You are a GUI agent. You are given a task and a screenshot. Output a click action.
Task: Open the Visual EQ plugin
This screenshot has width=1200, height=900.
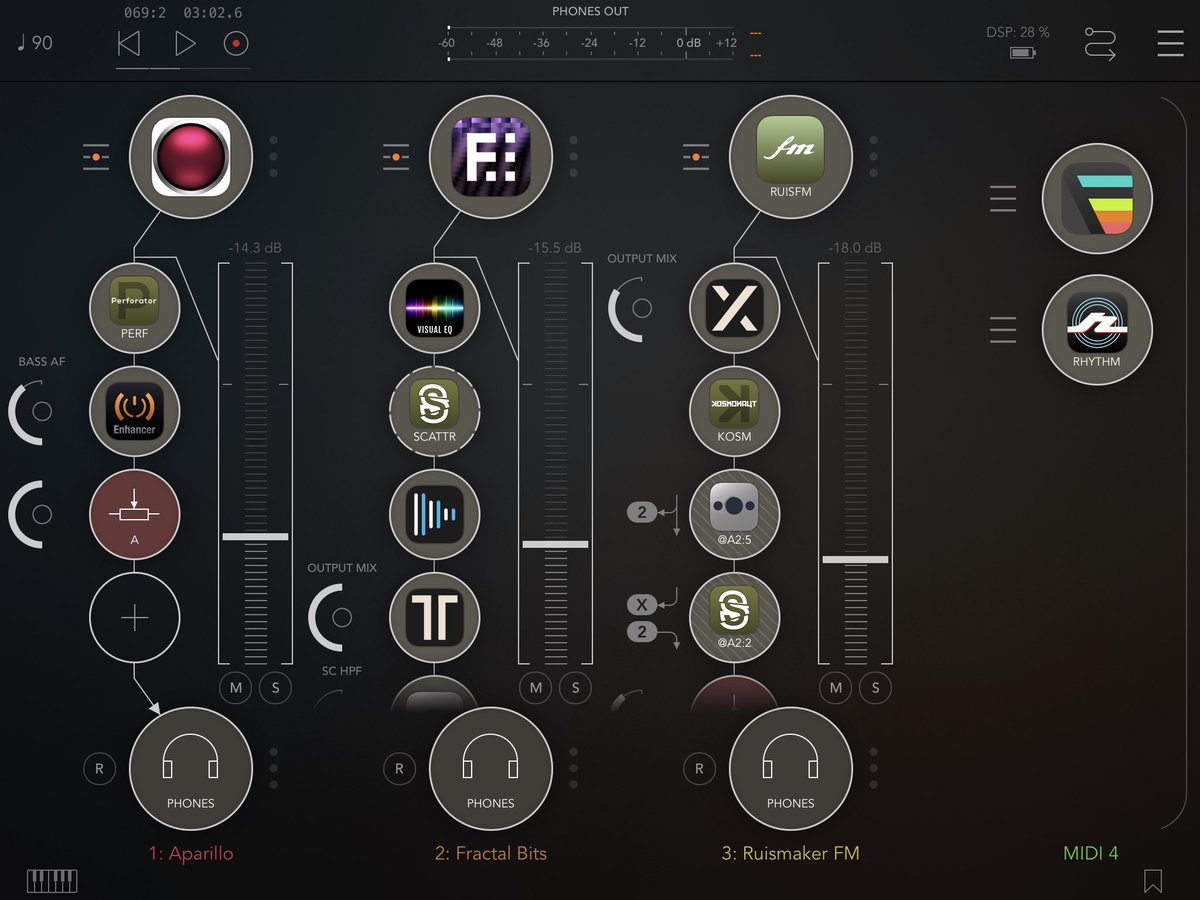coord(435,308)
